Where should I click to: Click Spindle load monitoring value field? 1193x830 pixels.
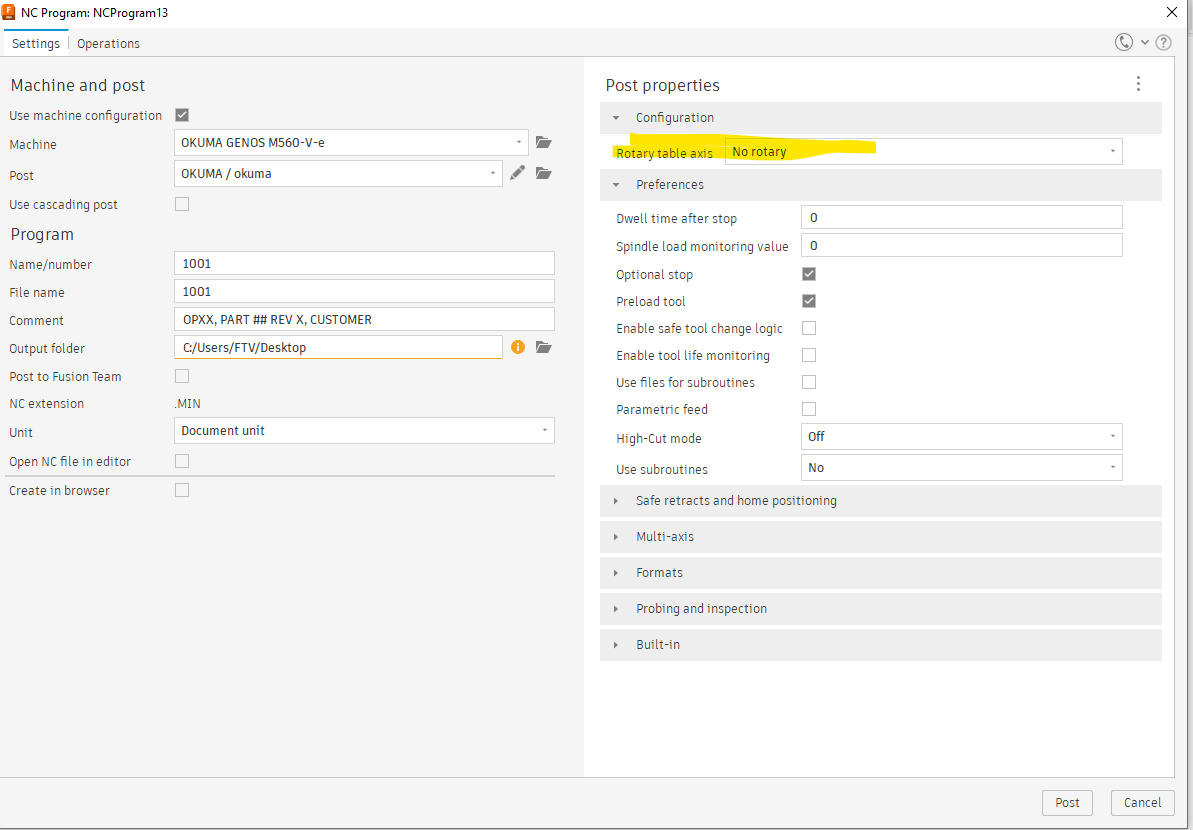click(961, 246)
